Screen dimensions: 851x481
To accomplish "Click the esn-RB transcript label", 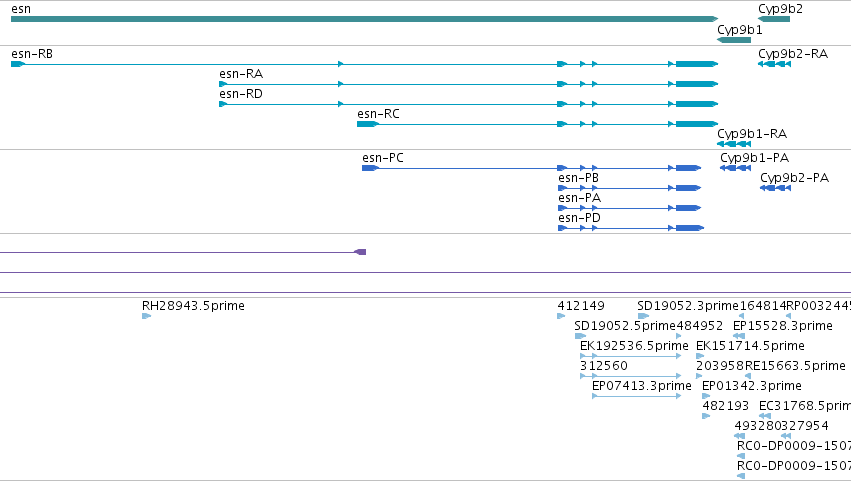I will [x=32, y=54].
